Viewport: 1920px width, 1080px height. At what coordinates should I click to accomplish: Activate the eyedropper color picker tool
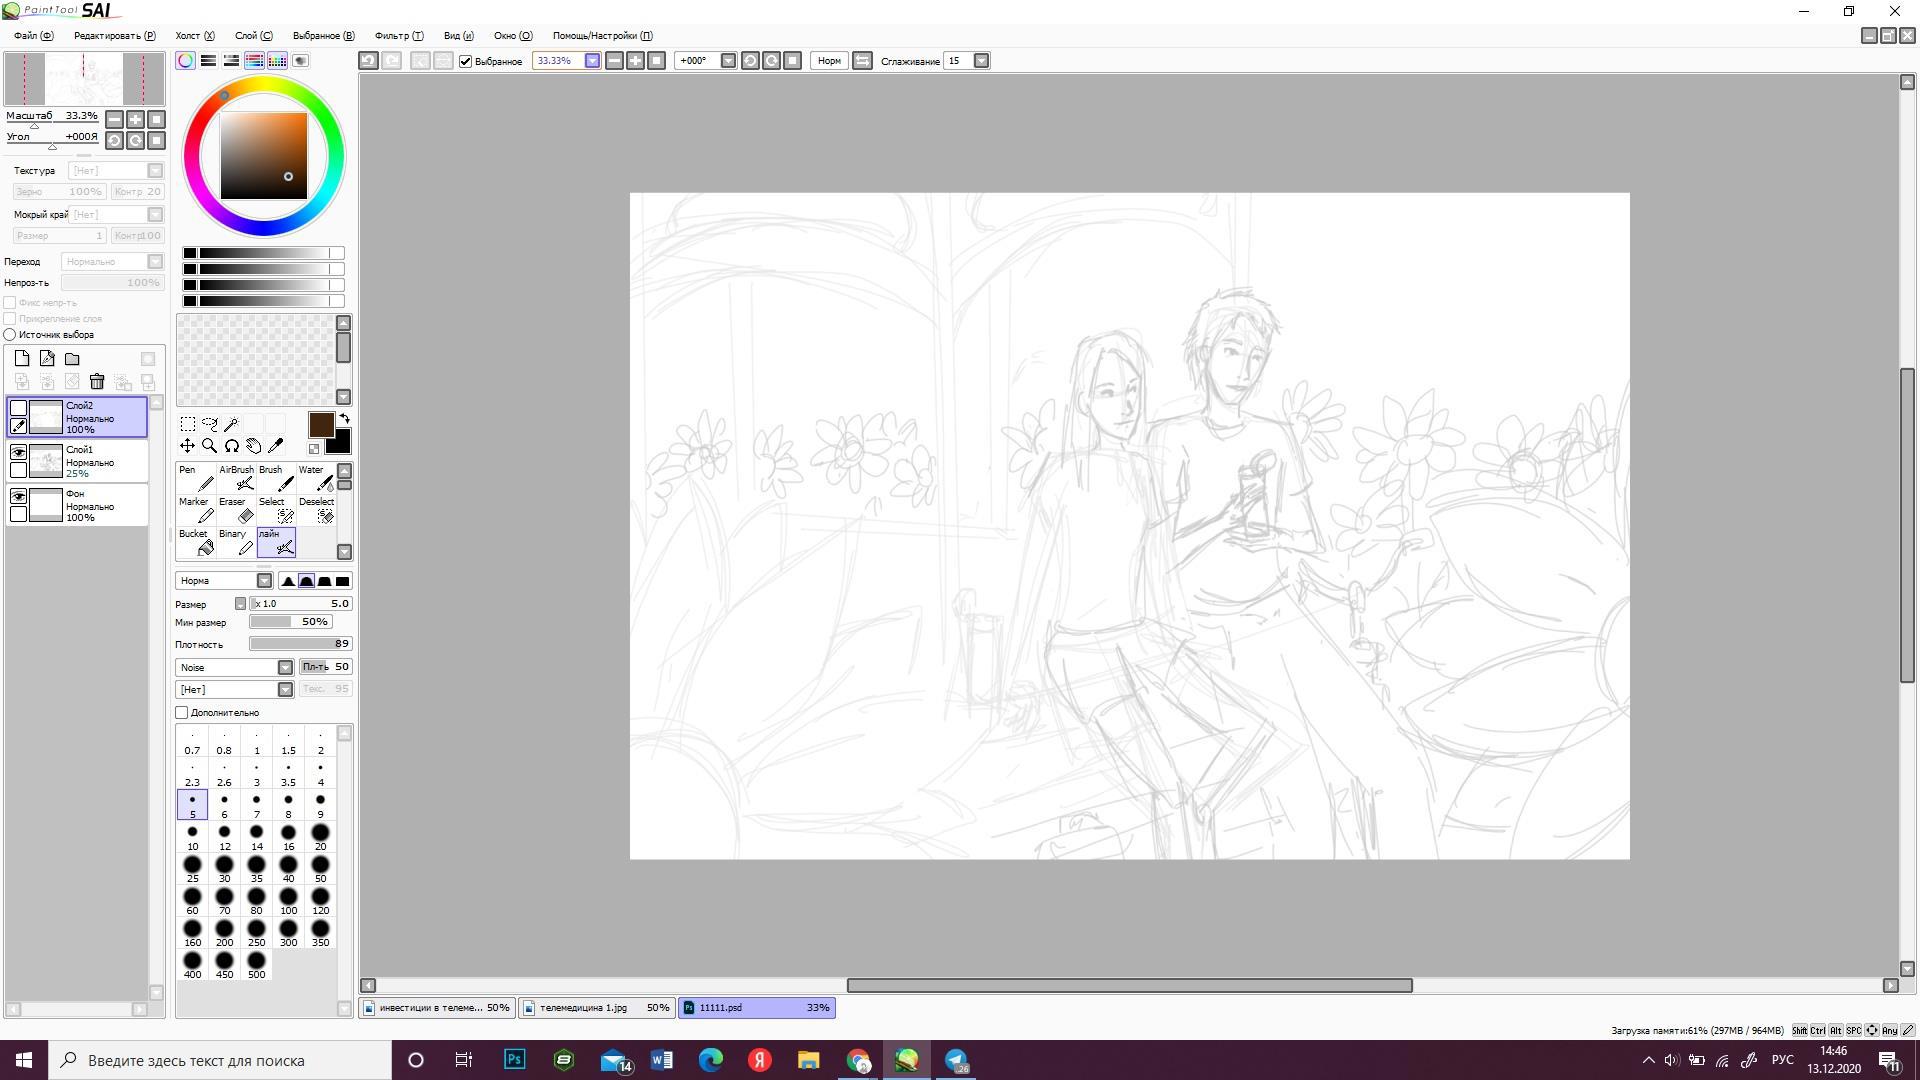point(276,446)
